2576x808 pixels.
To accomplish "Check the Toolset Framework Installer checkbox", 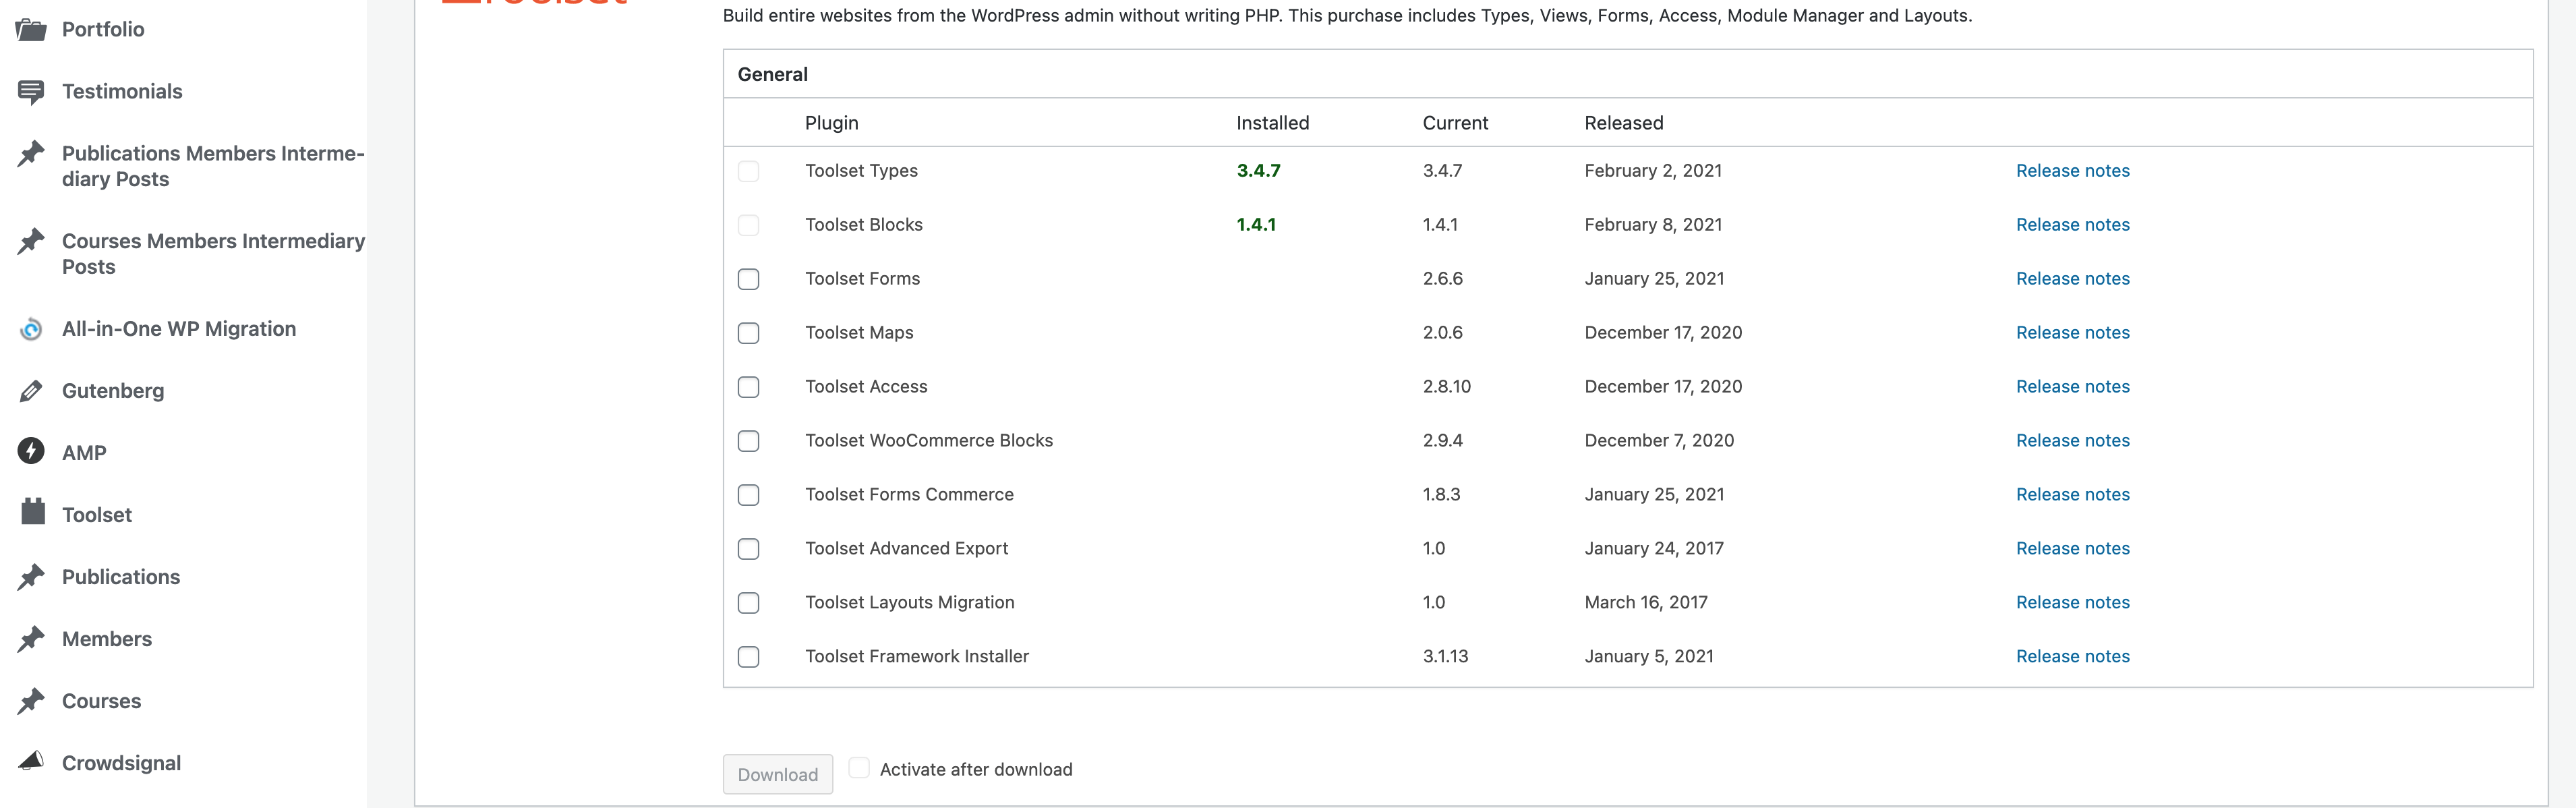I will 748,657.
